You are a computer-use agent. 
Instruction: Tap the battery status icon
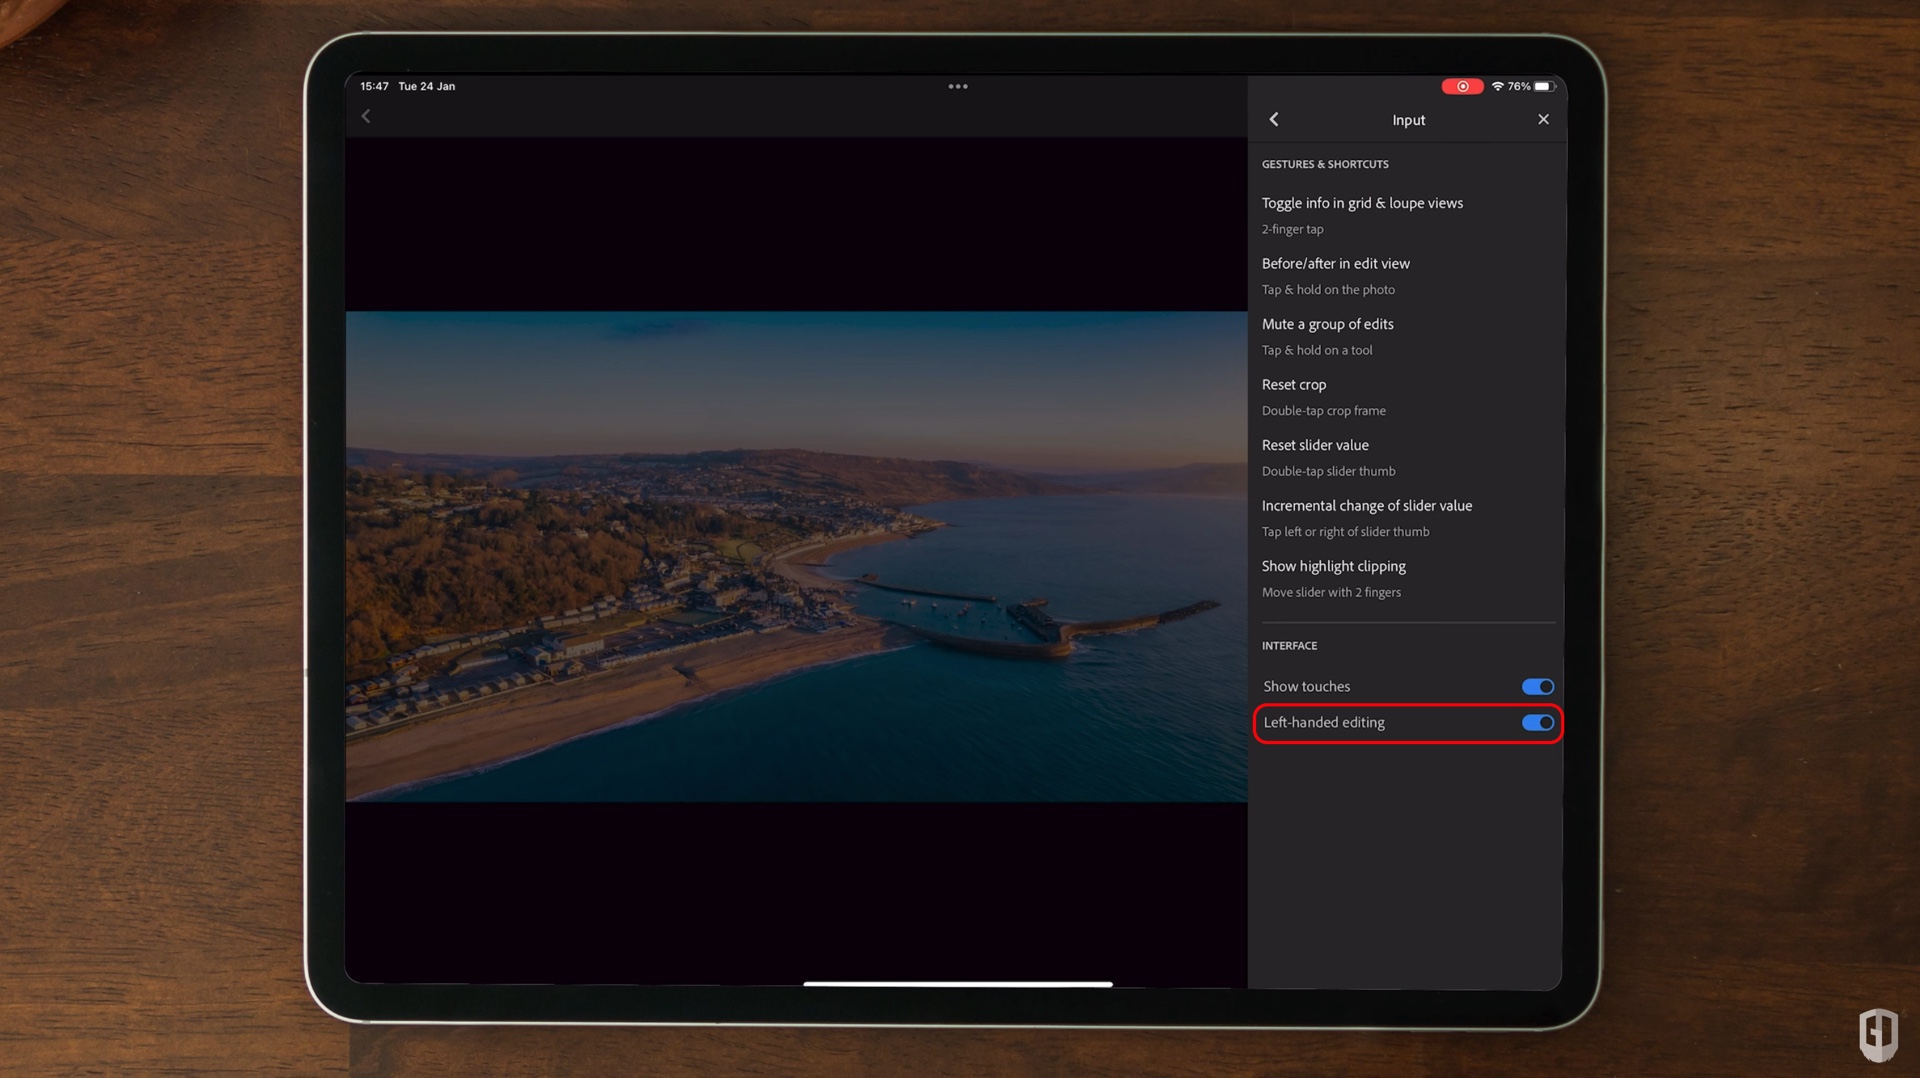click(x=1544, y=87)
